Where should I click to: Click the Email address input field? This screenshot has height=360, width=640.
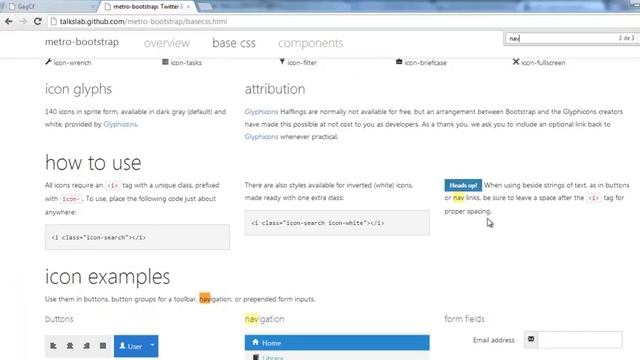point(580,340)
